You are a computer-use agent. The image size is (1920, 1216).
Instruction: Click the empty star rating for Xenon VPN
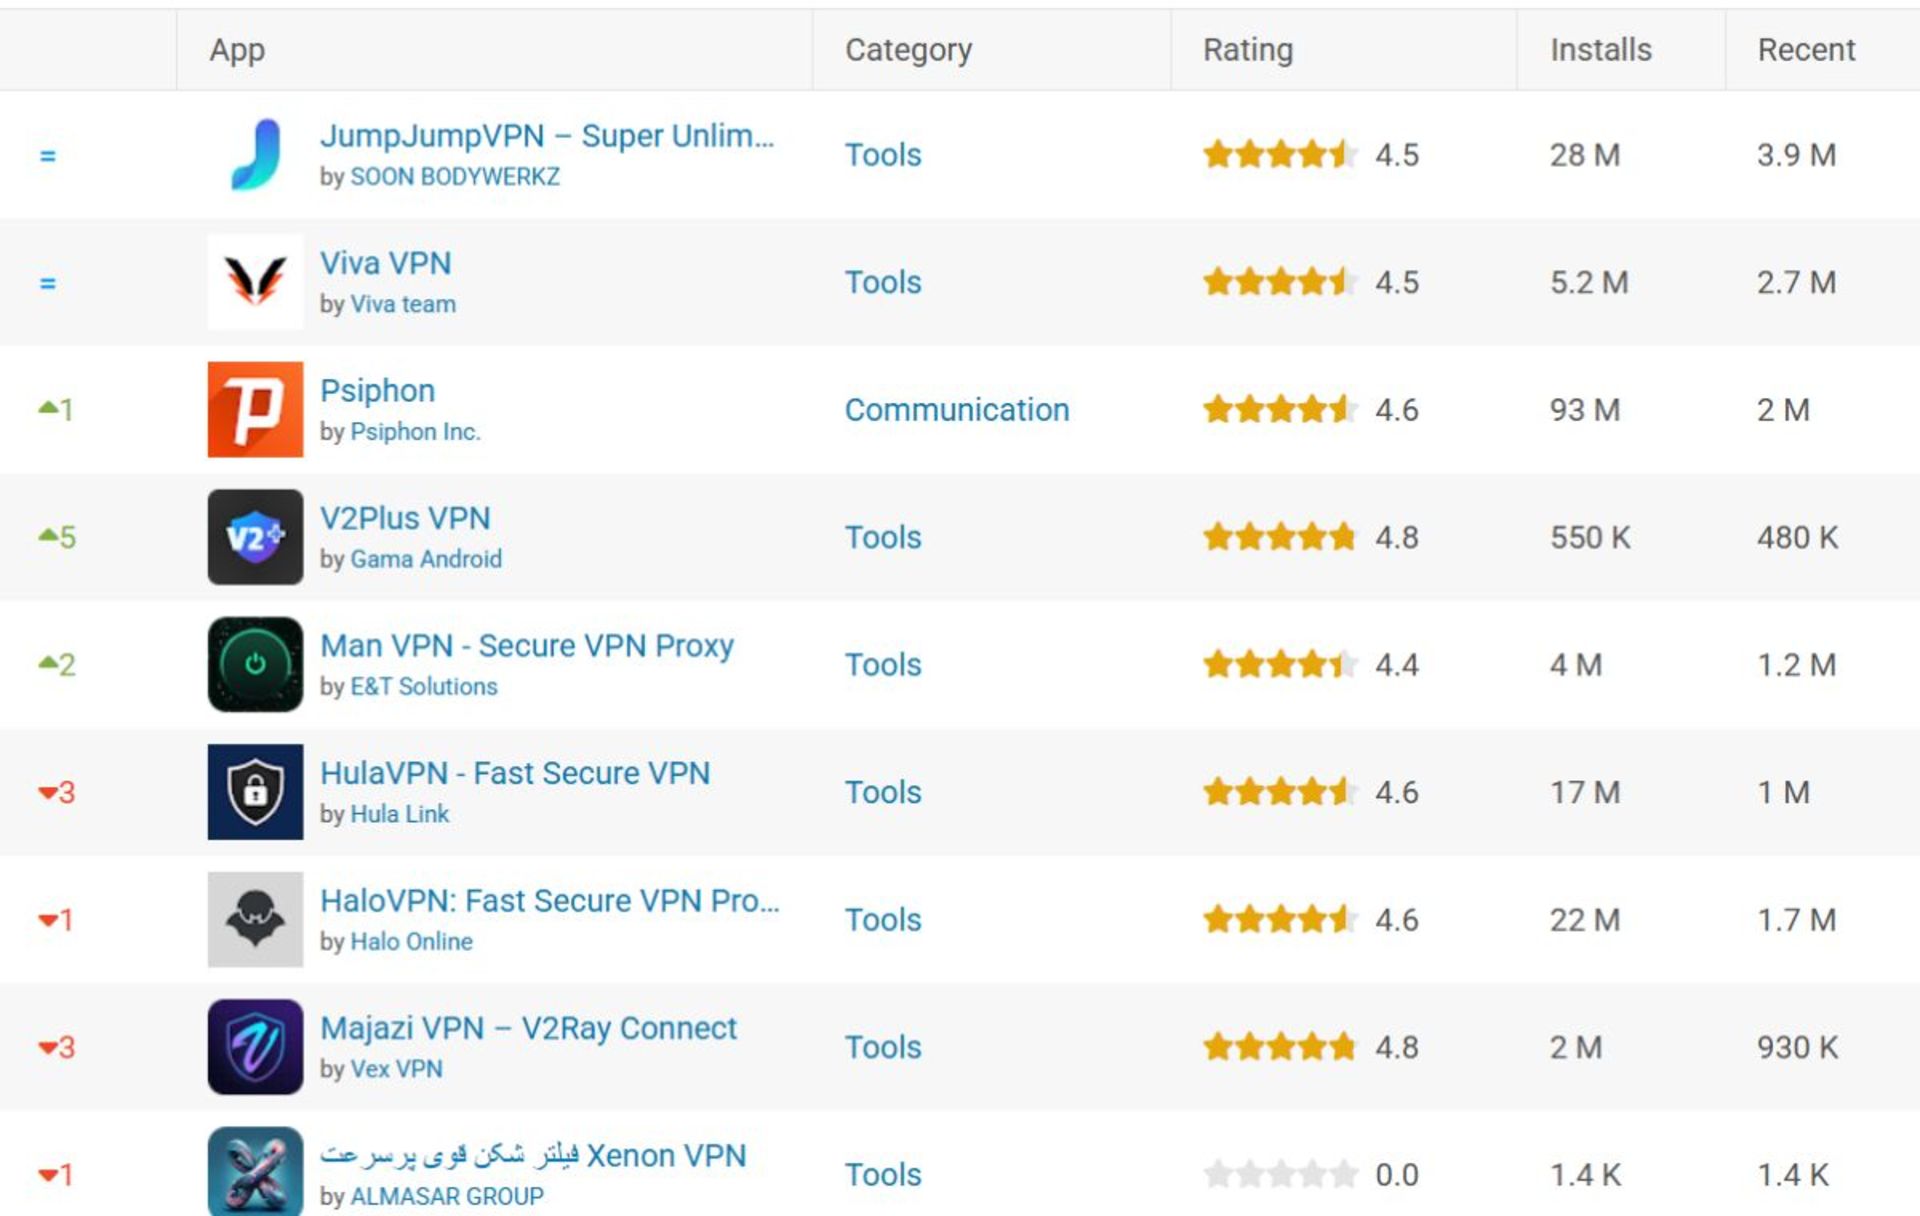pos(1280,1174)
